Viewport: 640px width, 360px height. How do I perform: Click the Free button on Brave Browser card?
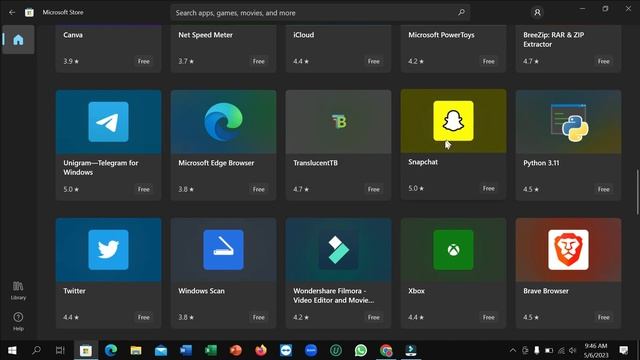click(604, 317)
